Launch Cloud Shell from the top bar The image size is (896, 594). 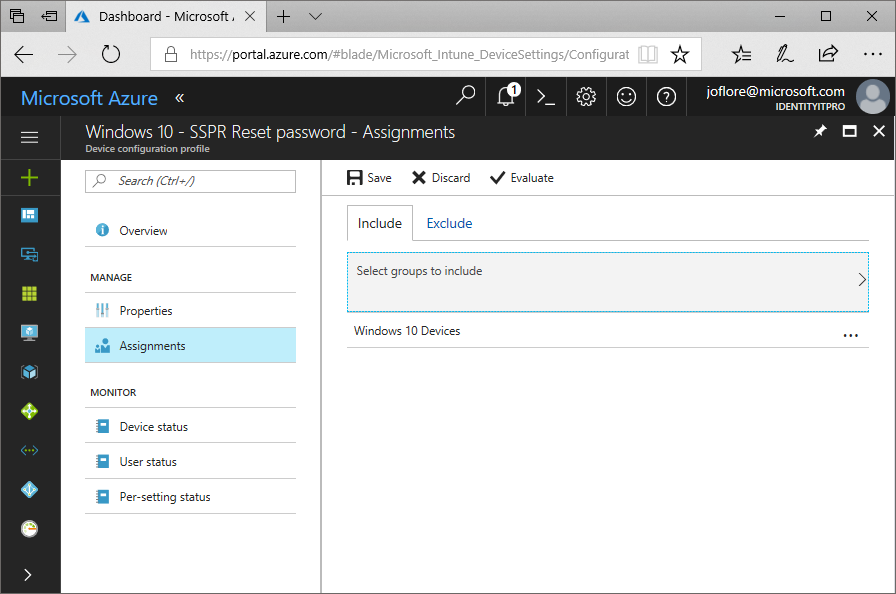[x=546, y=97]
